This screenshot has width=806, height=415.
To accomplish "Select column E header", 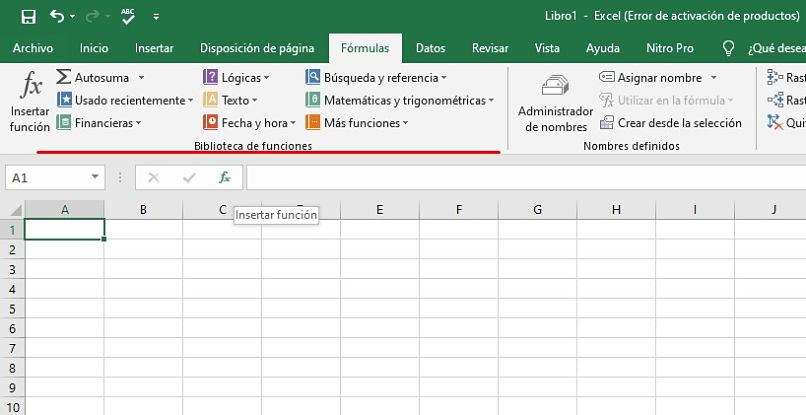I will [380, 209].
